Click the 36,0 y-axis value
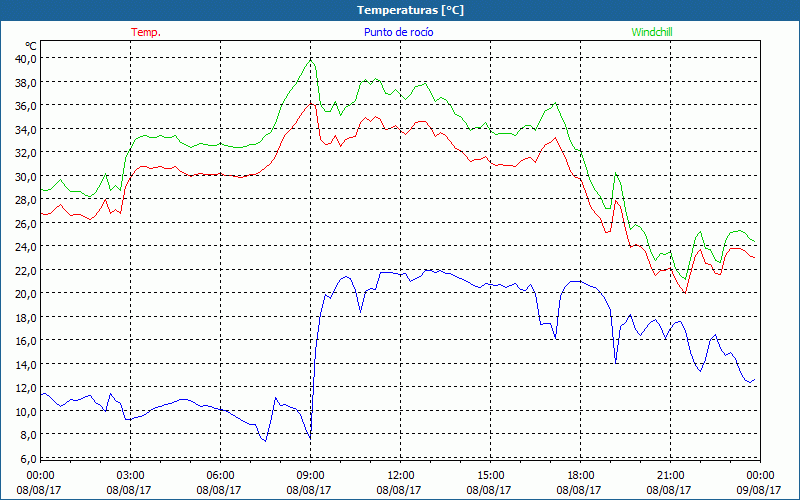 tap(26, 106)
